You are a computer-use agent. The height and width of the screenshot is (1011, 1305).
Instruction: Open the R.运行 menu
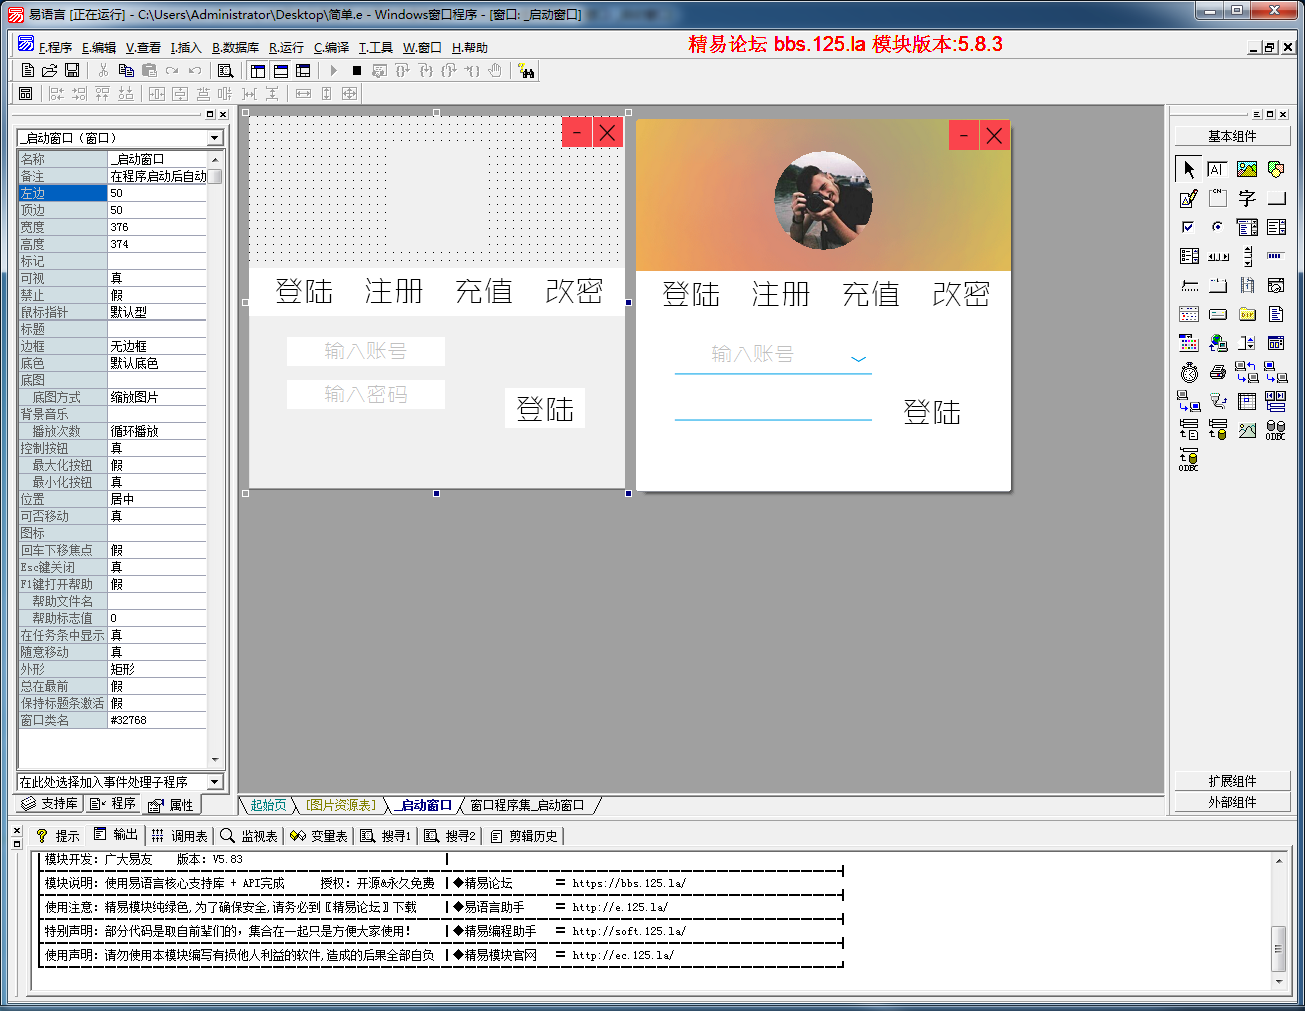286,47
